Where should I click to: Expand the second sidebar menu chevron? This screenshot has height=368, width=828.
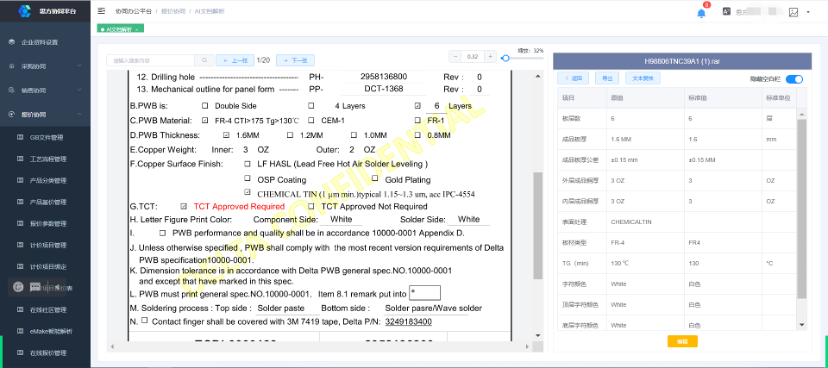point(79,66)
